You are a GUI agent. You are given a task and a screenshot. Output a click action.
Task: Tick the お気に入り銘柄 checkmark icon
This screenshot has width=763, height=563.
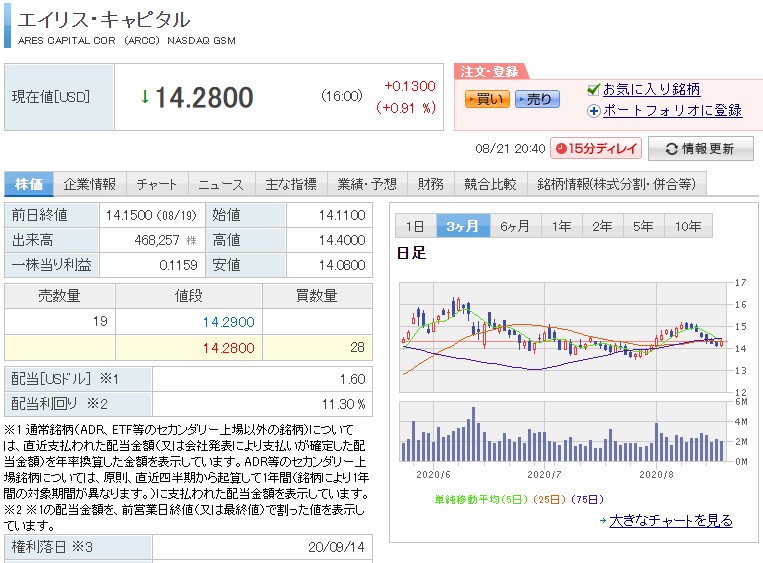coord(593,90)
